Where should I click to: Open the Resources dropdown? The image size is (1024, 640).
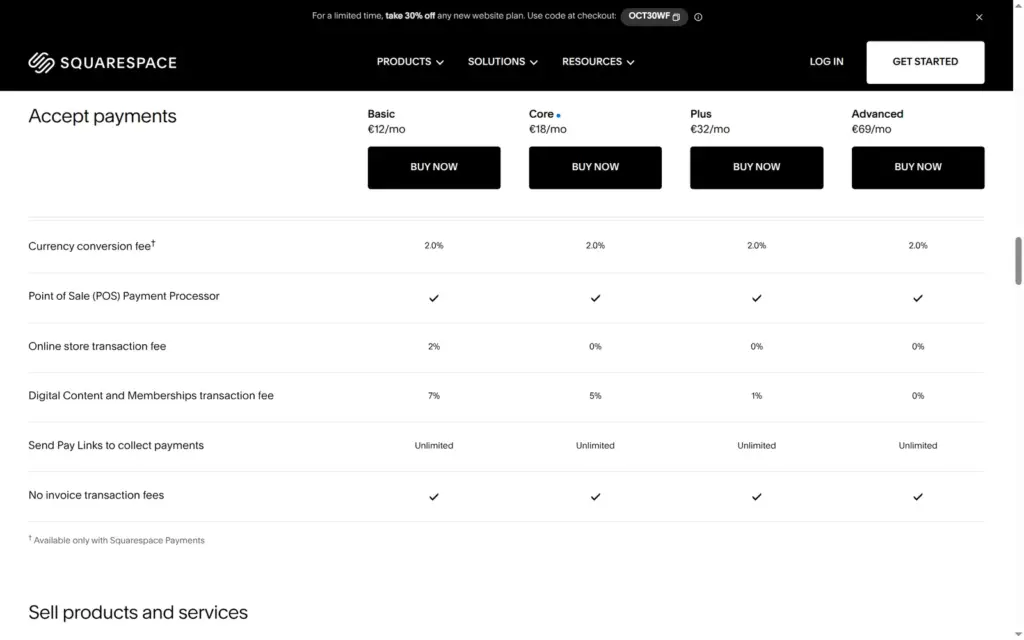598,61
